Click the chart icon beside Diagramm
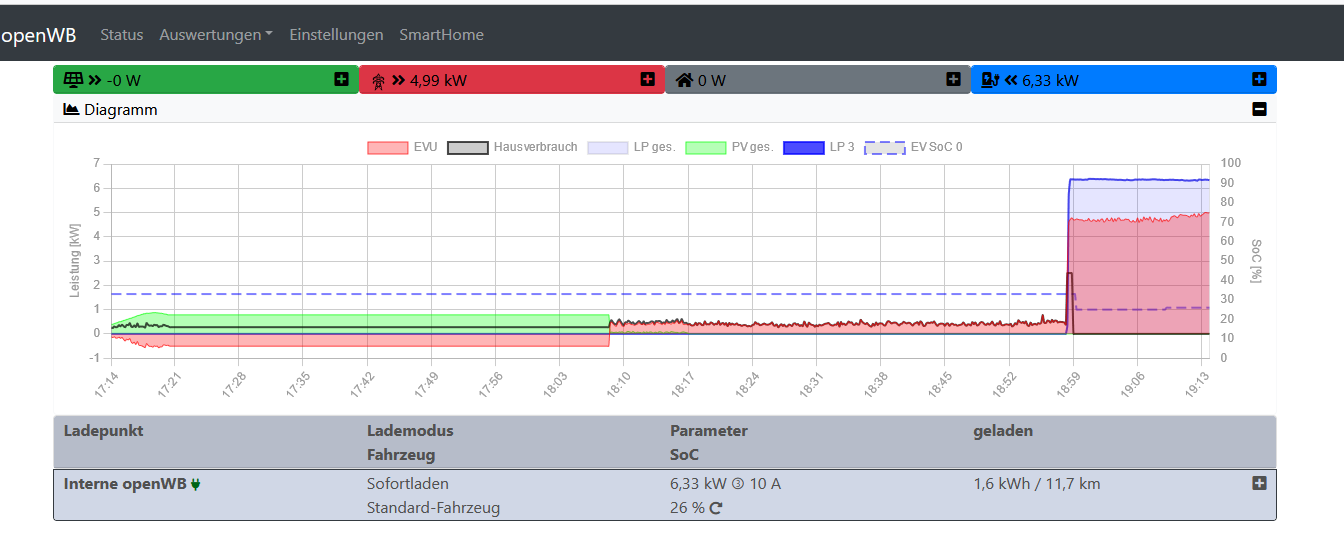This screenshot has width=1344, height=545. click(x=71, y=110)
